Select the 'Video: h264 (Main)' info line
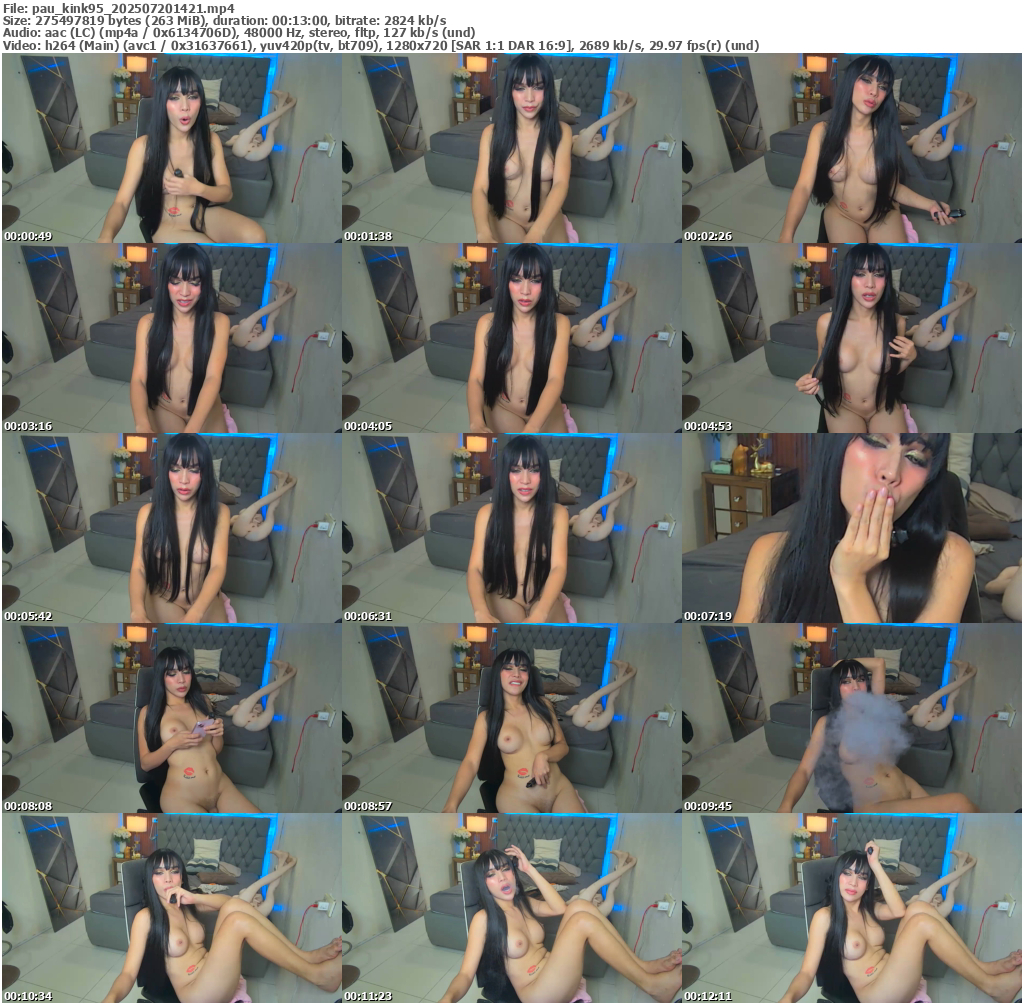The image size is (1024, 1003). (381, 46)
